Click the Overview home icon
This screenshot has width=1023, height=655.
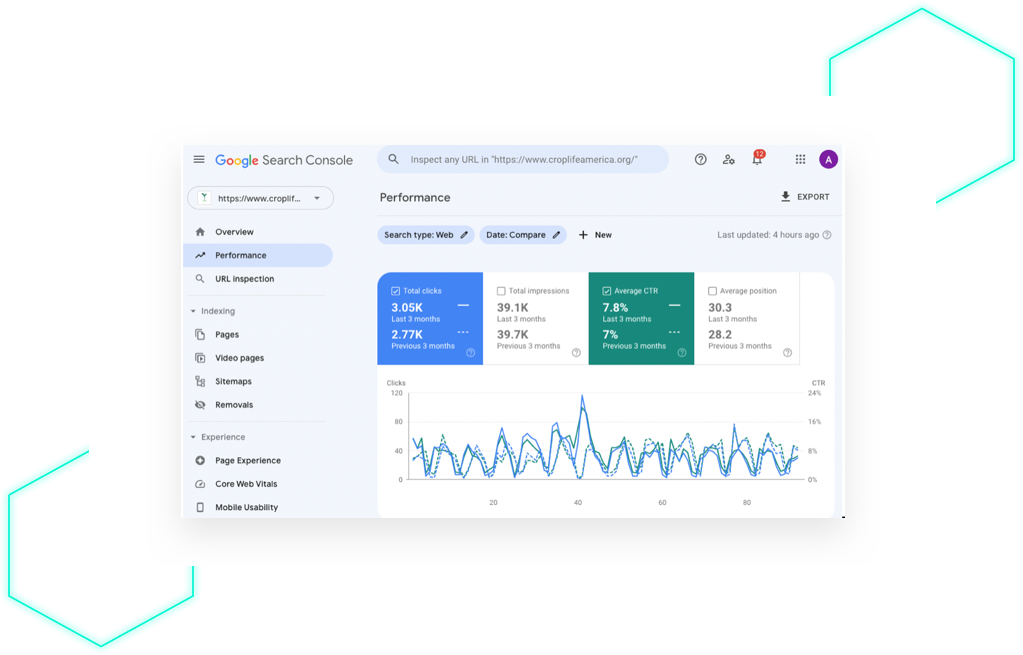[200, 232]
